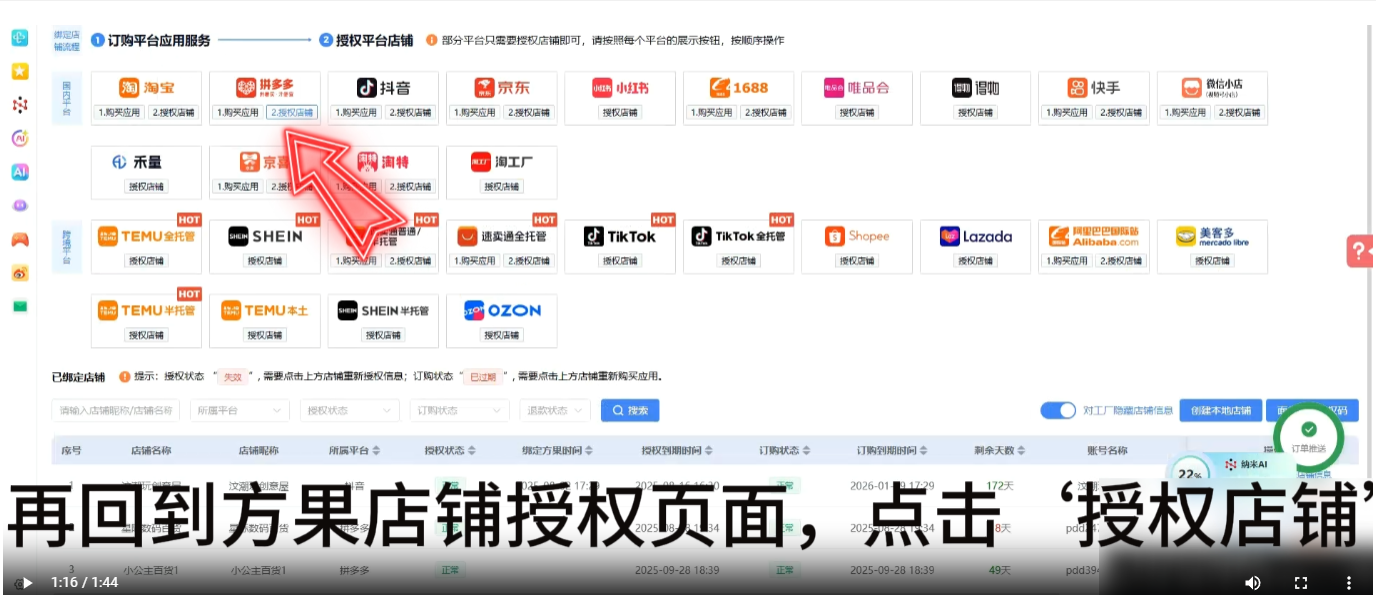Image resolution: width=1376 pixels, height=595 pixels.
Task: Click 2.授权店铺 under 京东
Action: [x=529, y=112]
